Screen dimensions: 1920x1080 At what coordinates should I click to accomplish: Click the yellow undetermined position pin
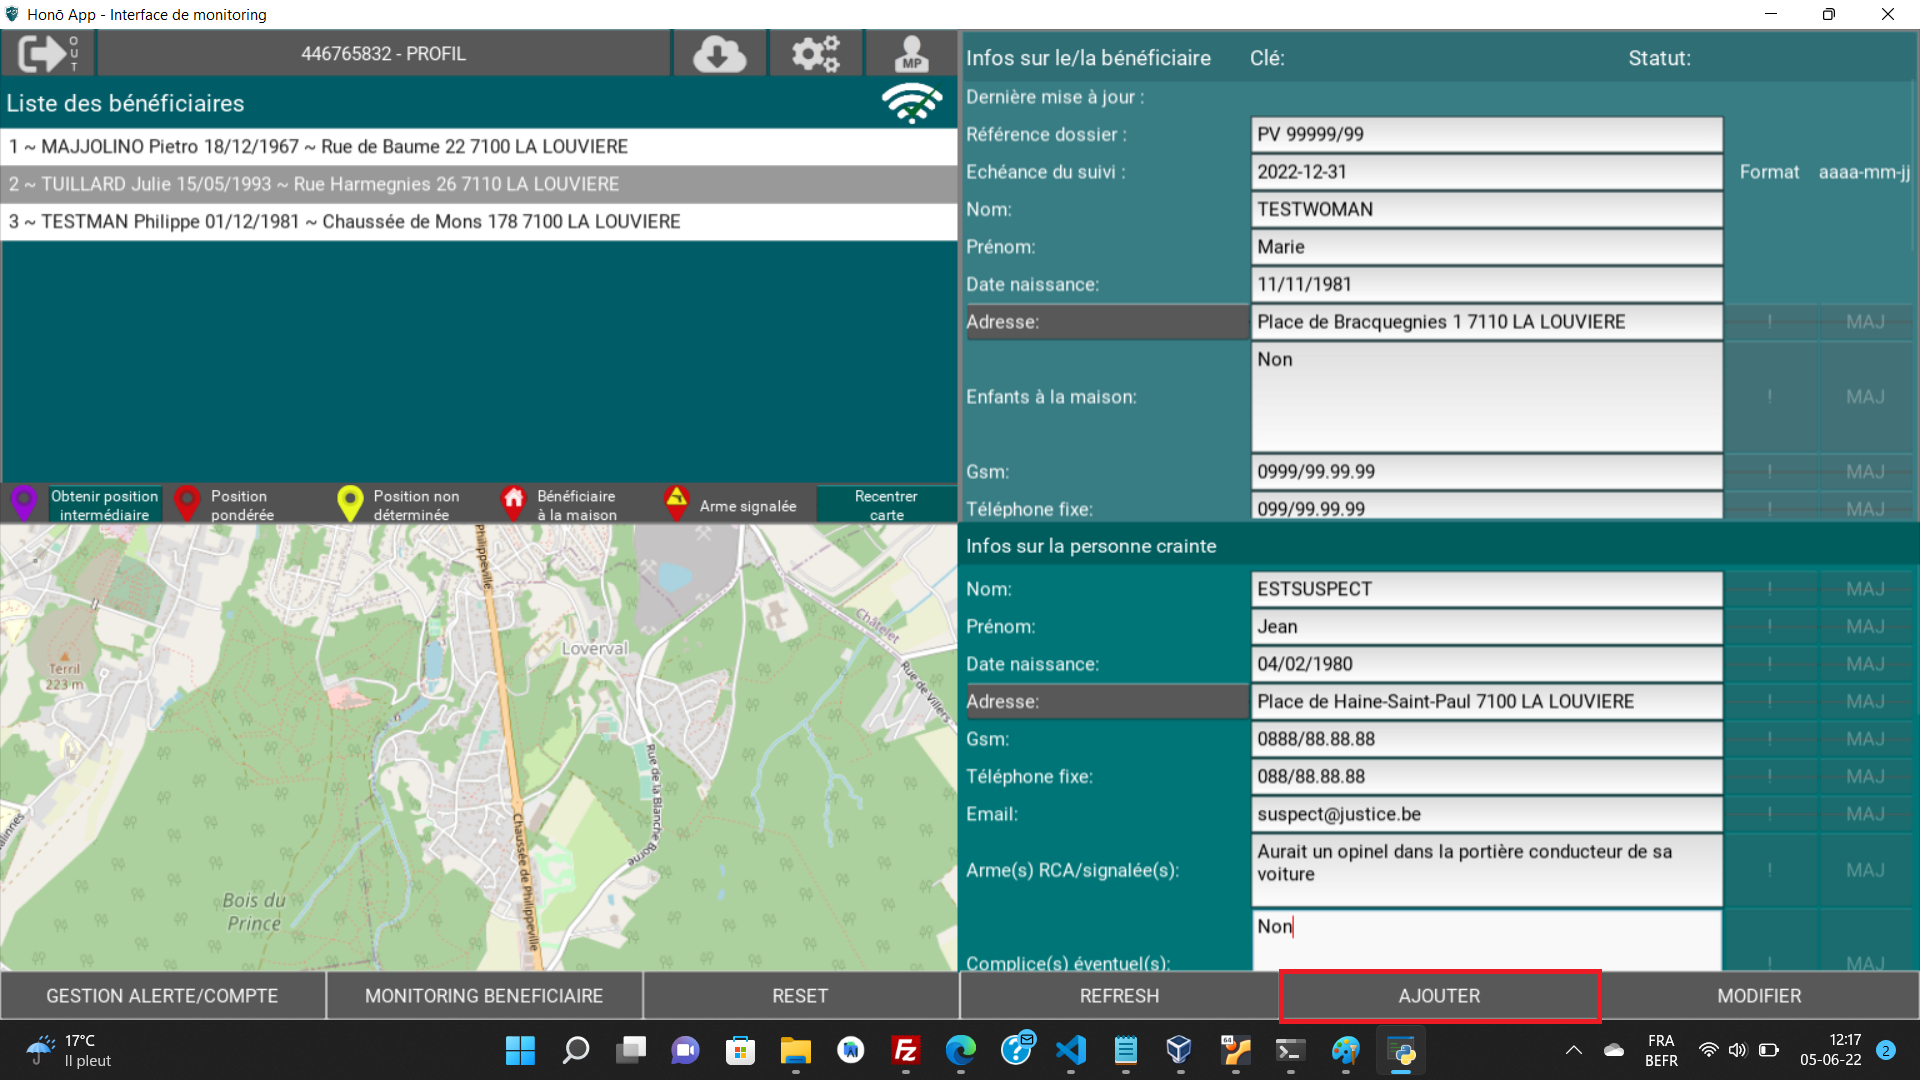(x=349, y=503)
